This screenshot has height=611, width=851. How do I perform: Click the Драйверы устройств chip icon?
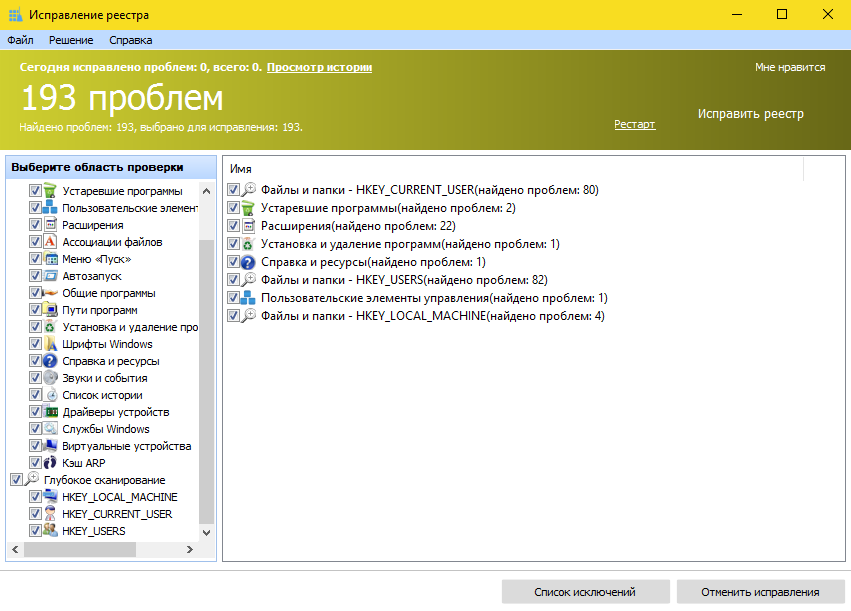pyautogui.click(x=50, y=411)
